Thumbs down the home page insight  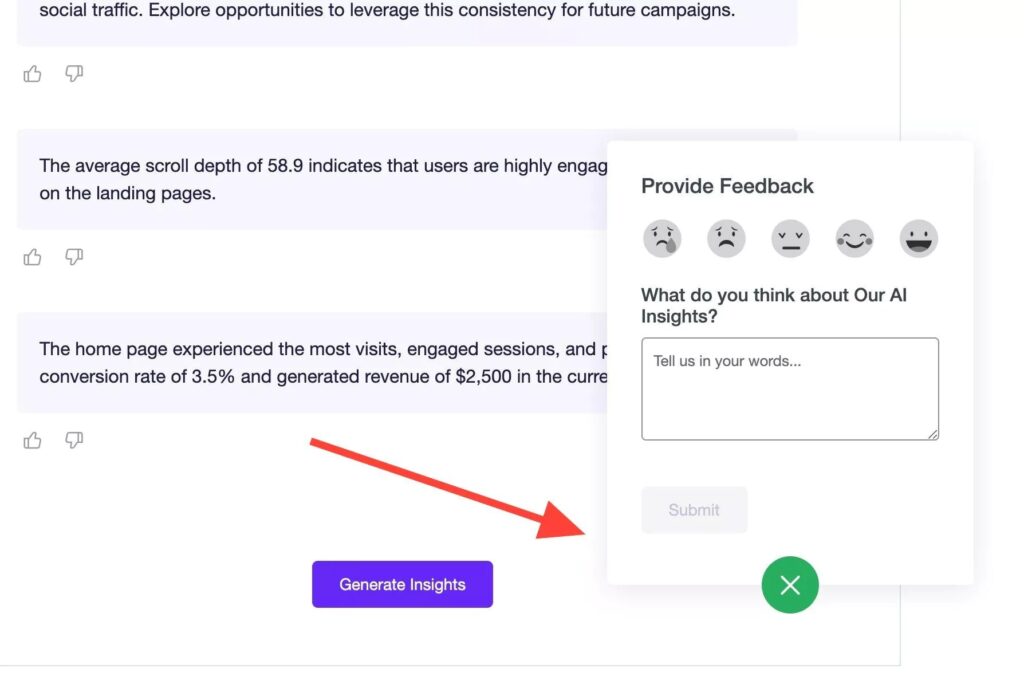(74, 440)
